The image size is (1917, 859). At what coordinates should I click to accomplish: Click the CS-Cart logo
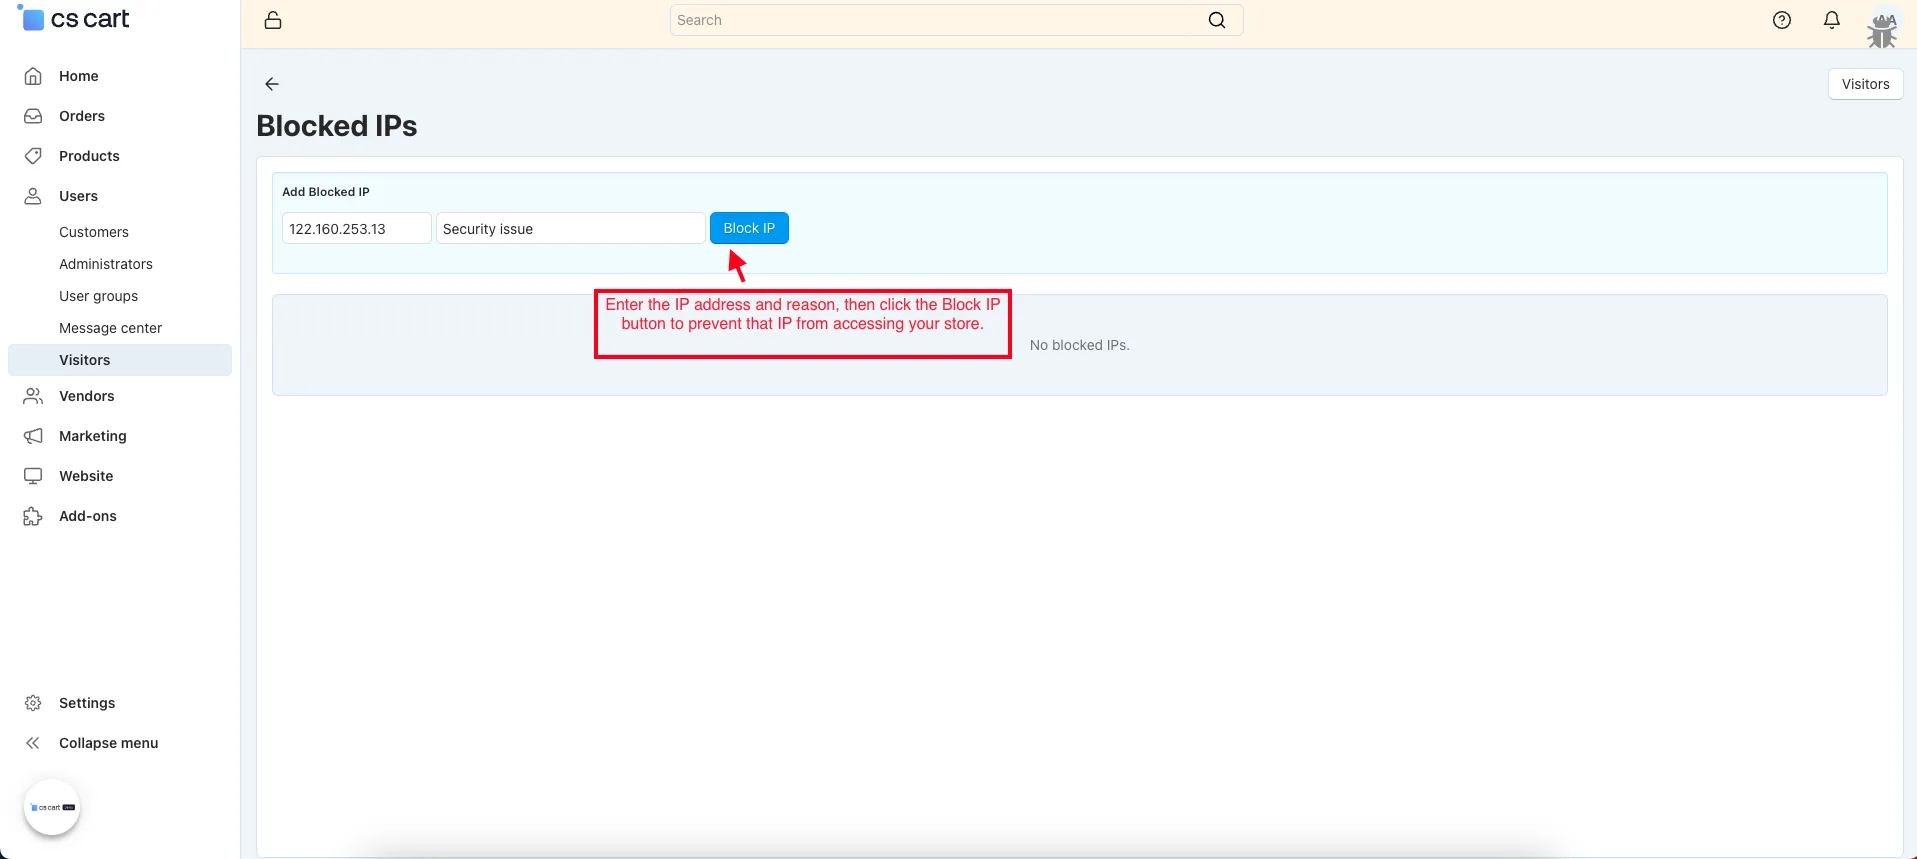coord(75,19)
